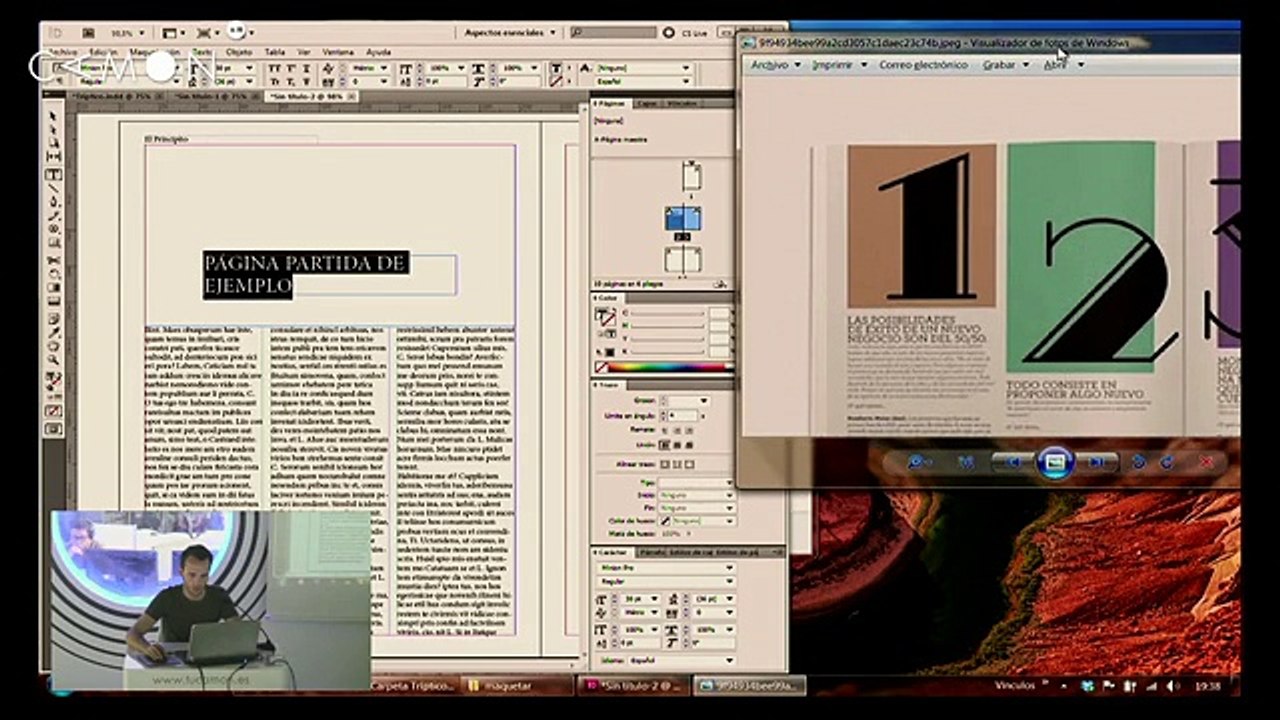This screenshot has width=1280, height=720.
Task: Open the Idioma Español dropdown in Carácter panel
Action: click(680, 660)
